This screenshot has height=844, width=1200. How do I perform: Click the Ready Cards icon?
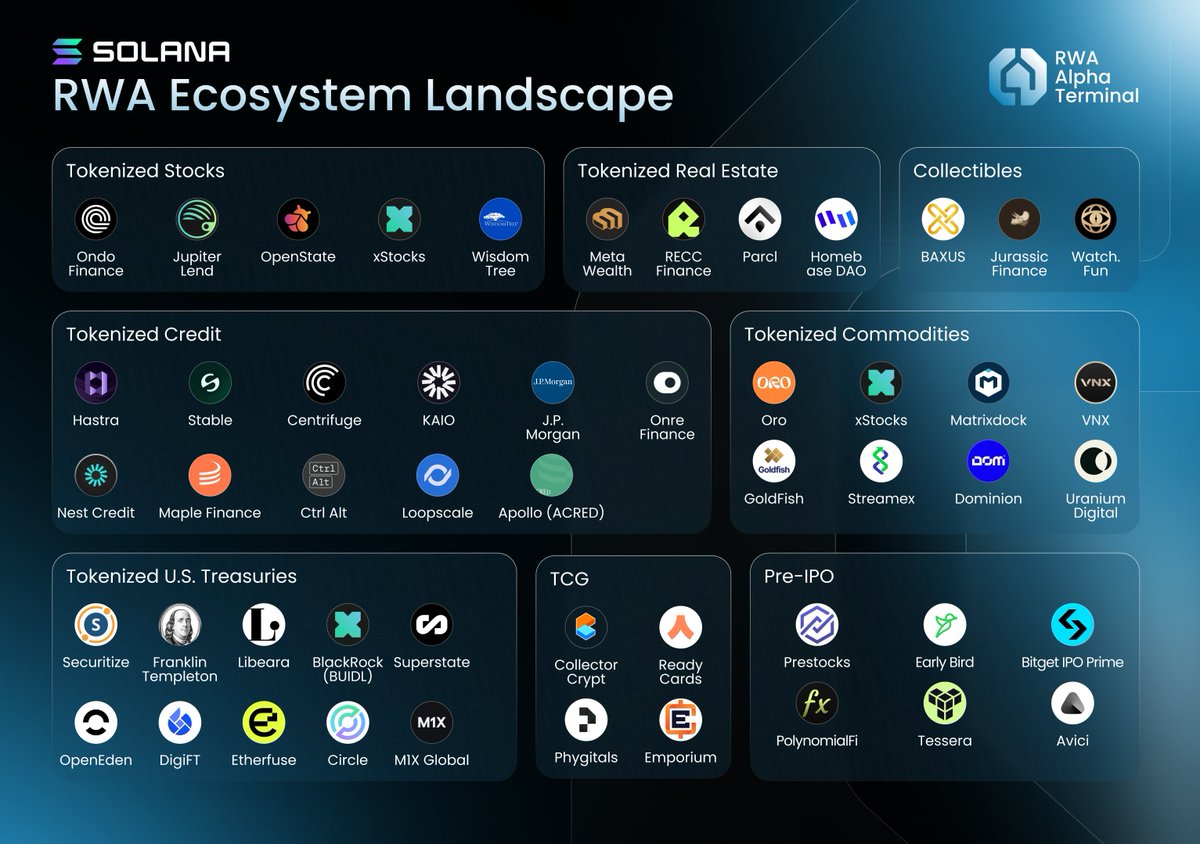tap(681, 628)
